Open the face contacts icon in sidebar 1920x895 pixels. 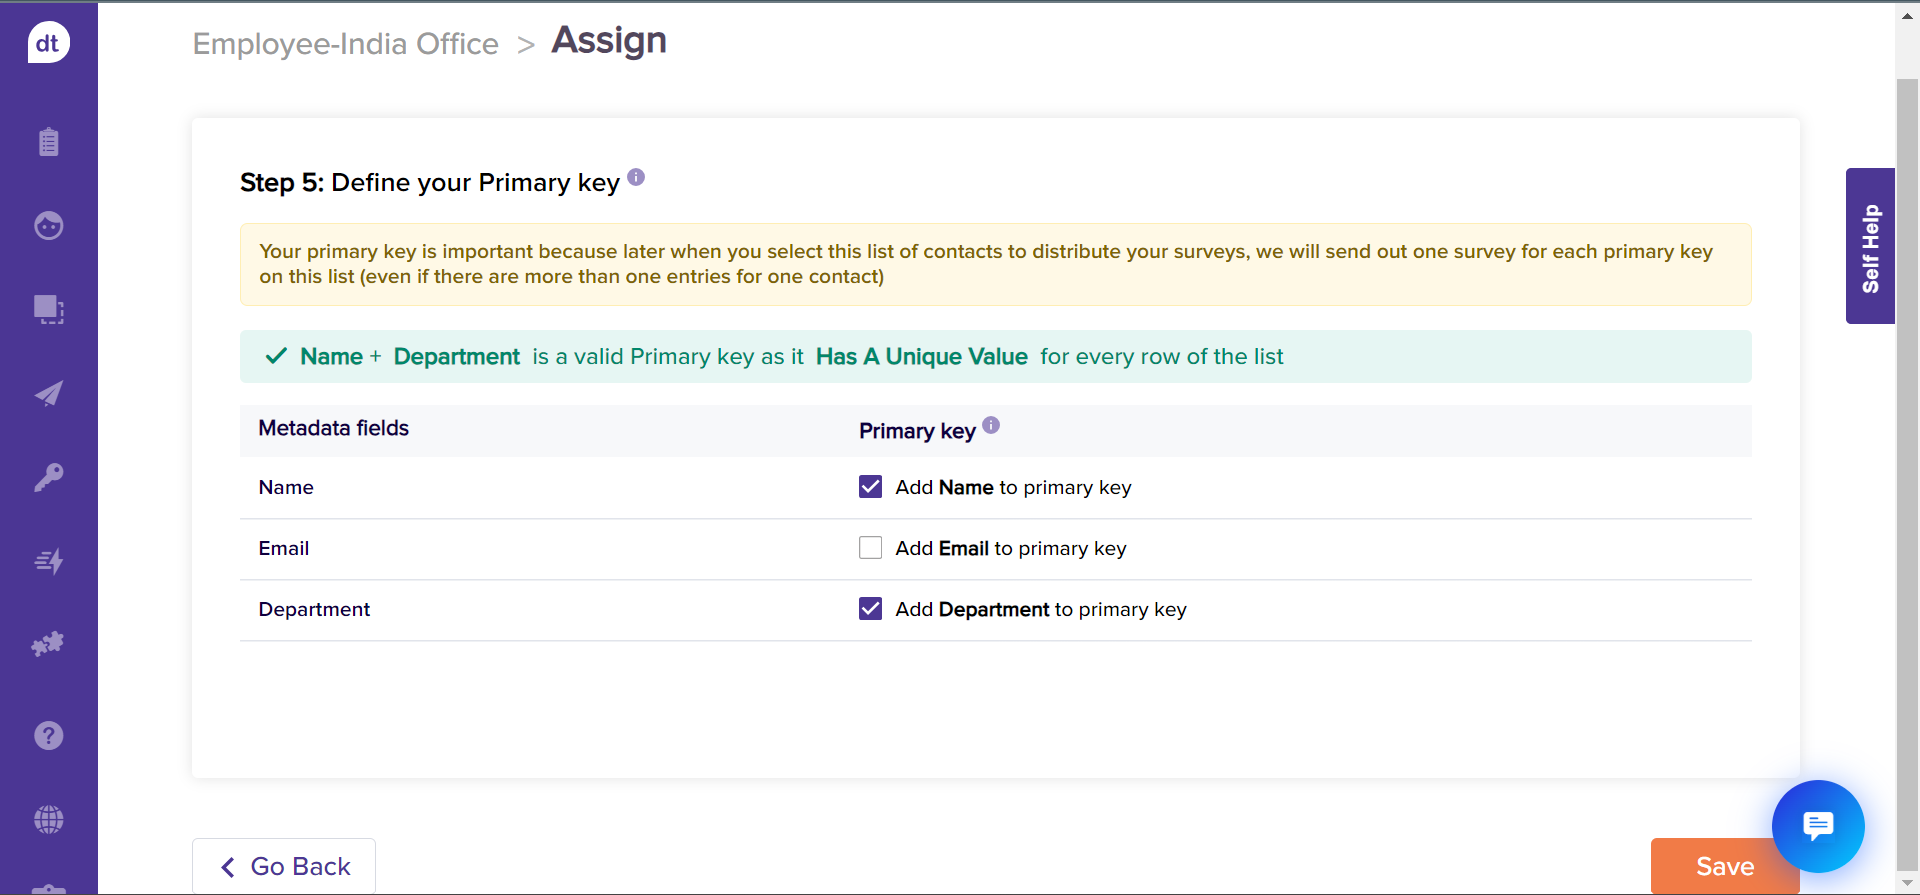click(48, 226)
